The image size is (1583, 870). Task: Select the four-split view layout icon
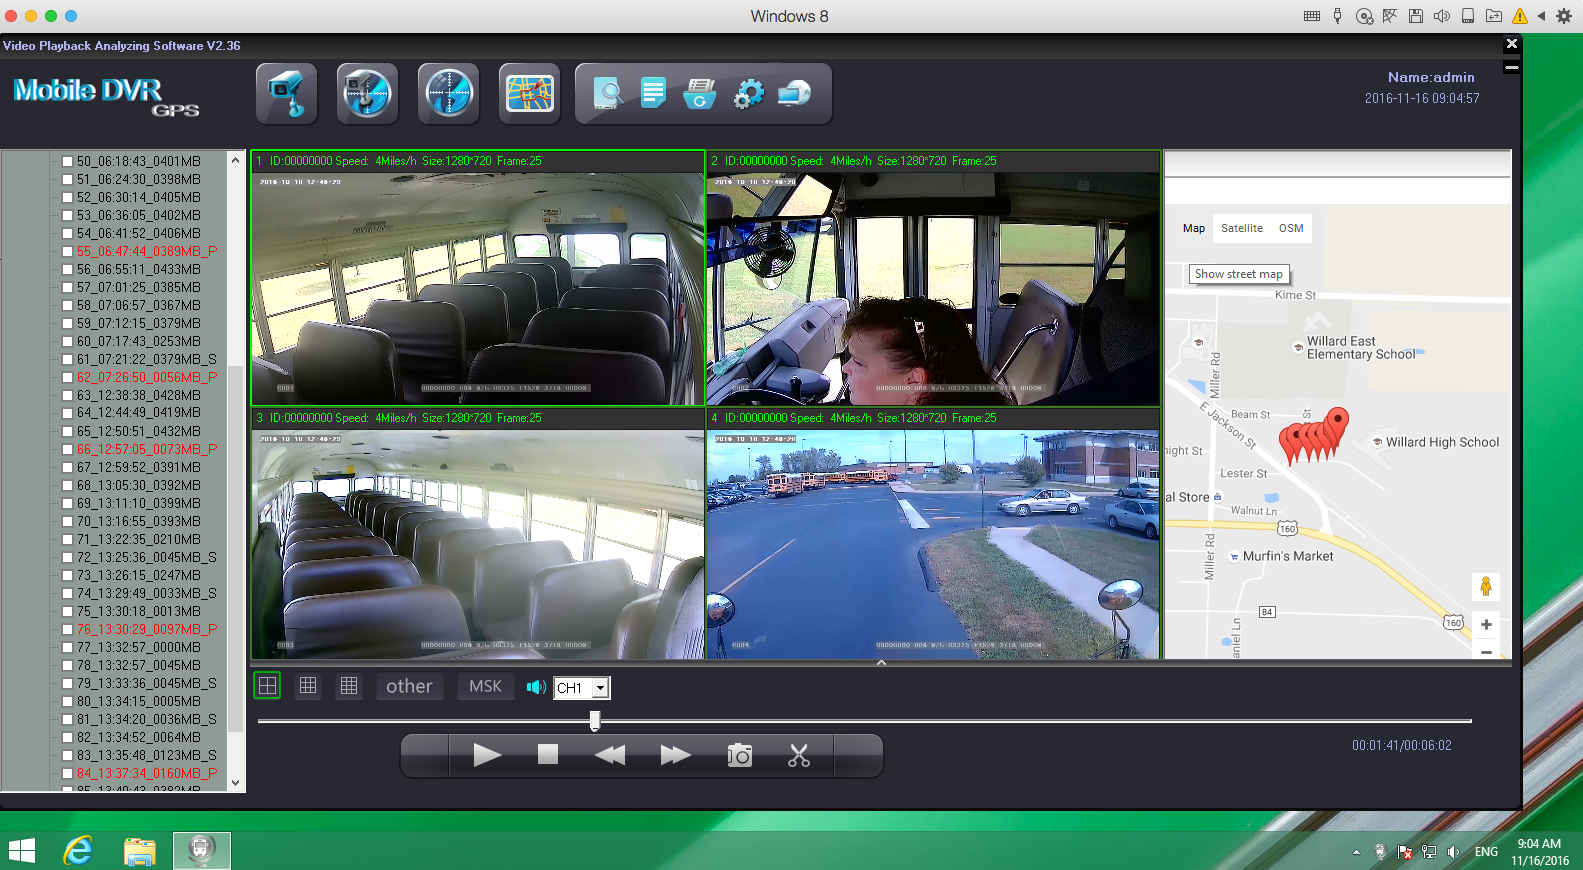(267, 686)
